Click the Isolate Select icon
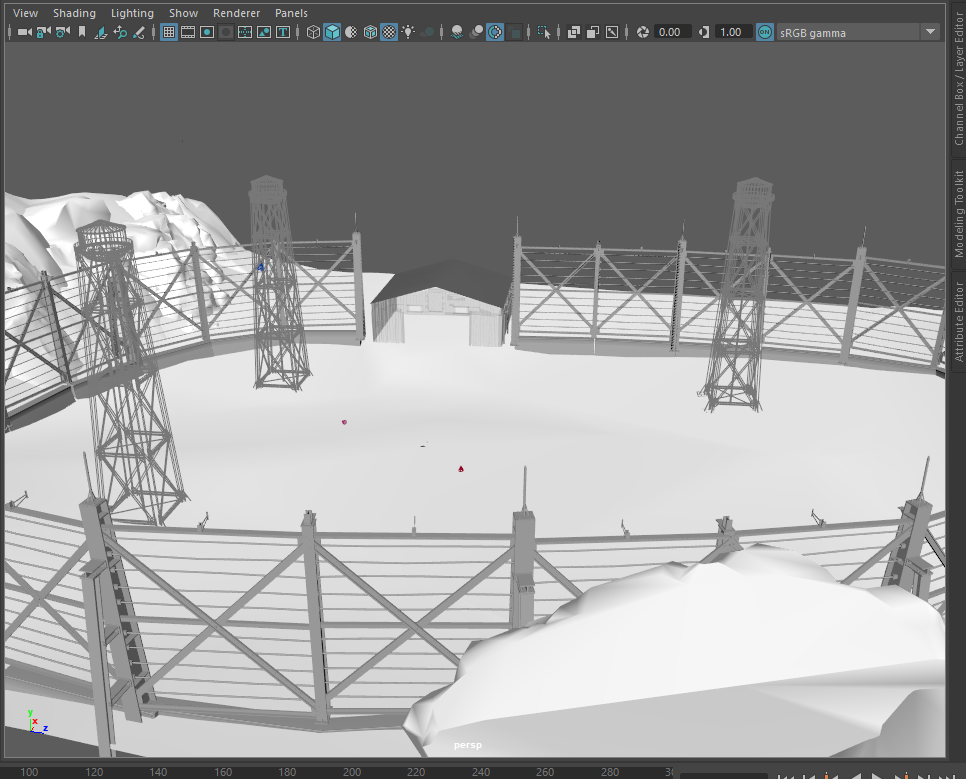966x779 pixels. click(543, 32)
